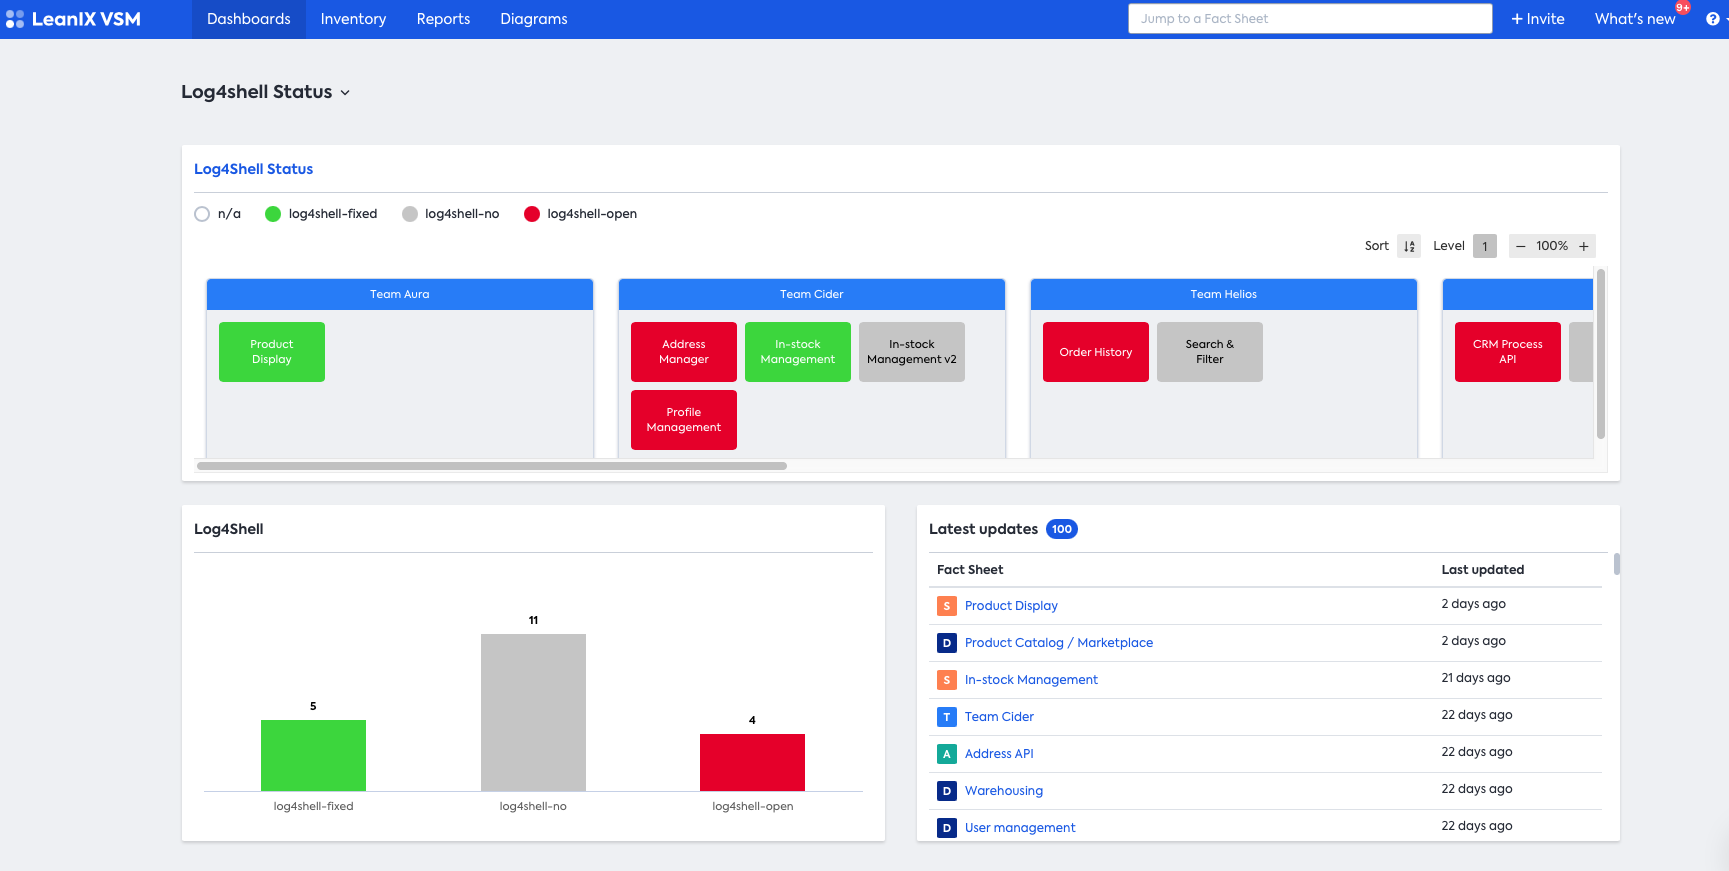Screen dimensions: 1729x871
Task: Click the Fact Sheet column header
Action: click(x=970, y=570)
